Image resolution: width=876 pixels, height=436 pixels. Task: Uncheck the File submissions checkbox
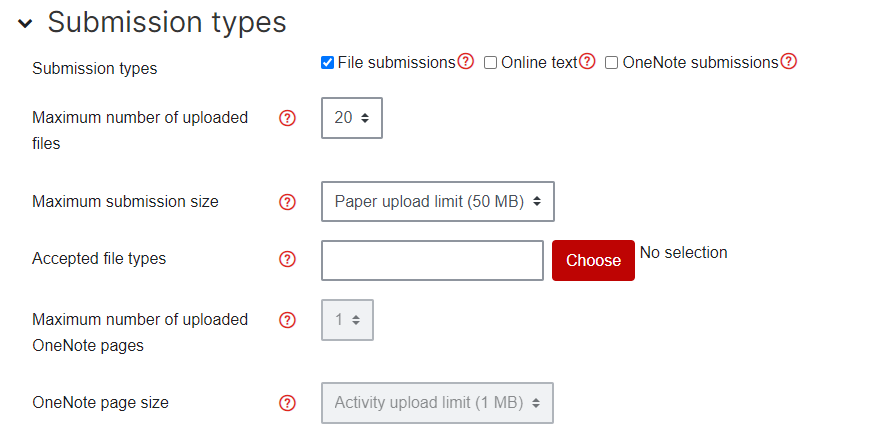click(327, 63)
